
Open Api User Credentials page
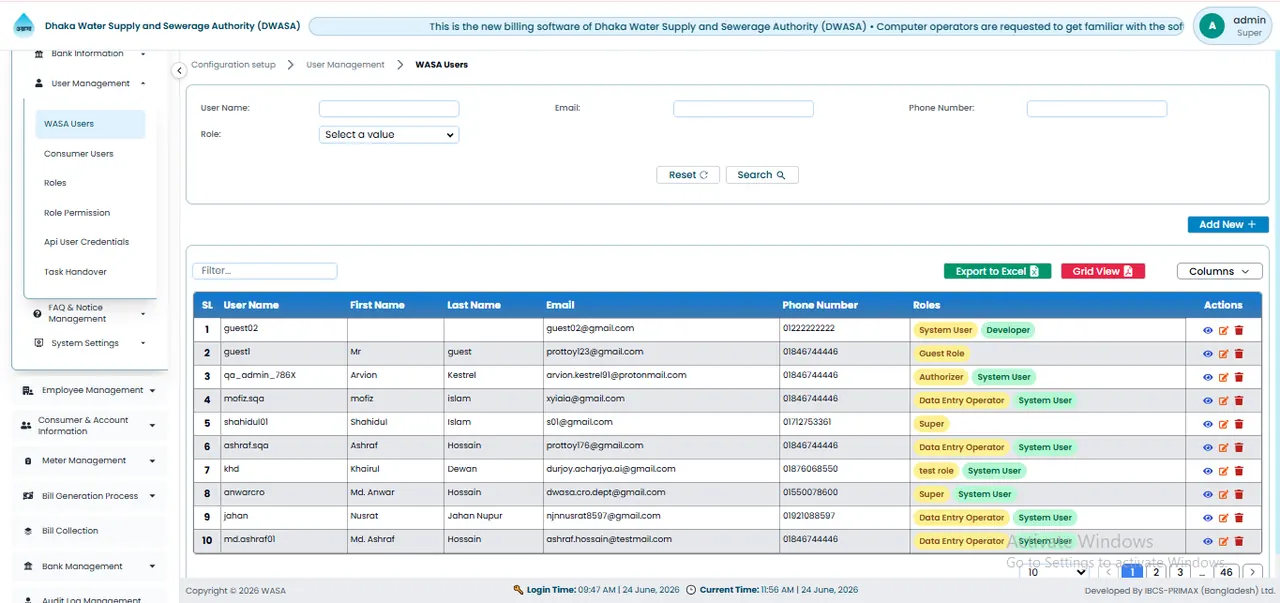tap(86, 242)
